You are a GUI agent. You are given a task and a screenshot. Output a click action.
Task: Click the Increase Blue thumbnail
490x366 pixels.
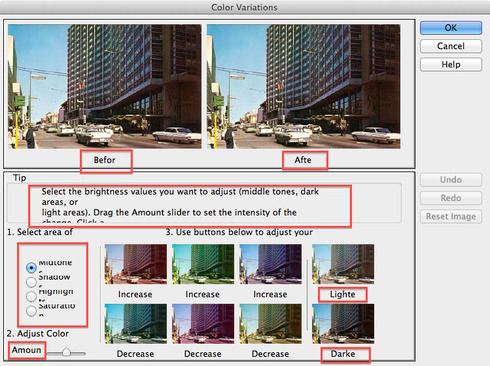pyautogui.click(x=271, y=264)
